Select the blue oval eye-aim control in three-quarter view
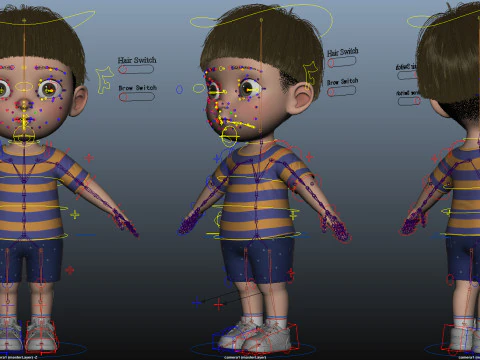The image size is (480, 360). [x=179, y=89]
